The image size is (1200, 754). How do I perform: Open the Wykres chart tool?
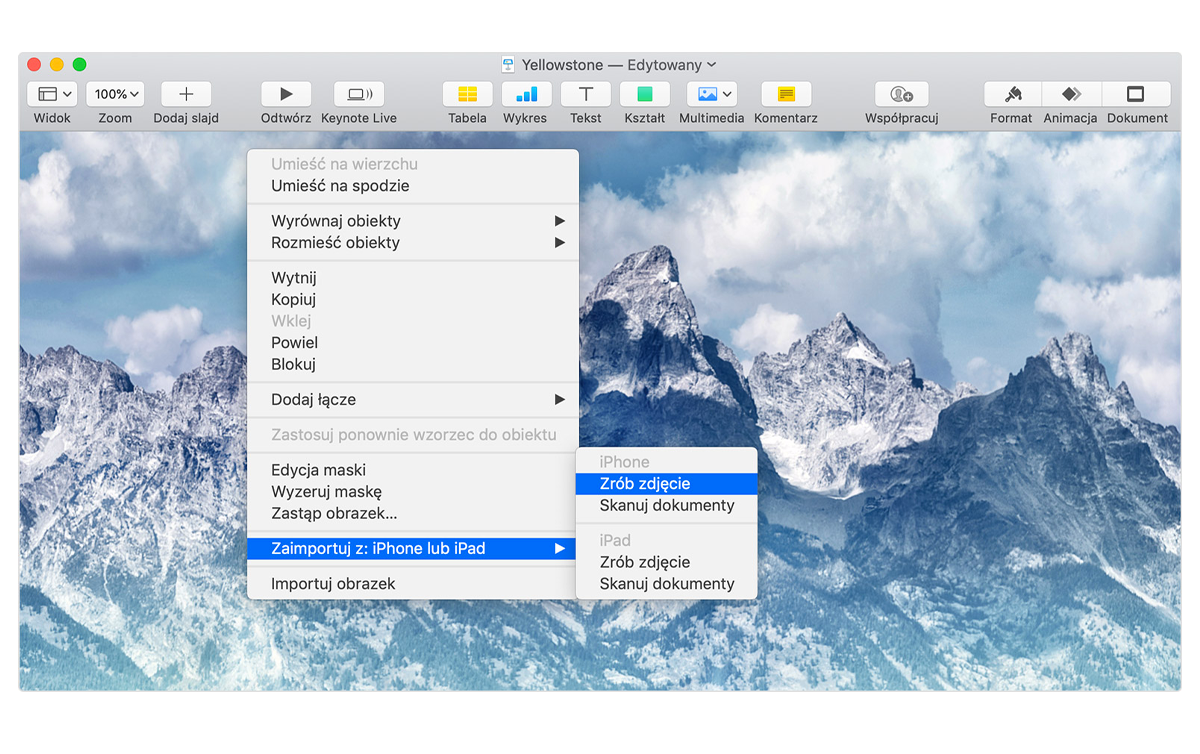(526, 94)
